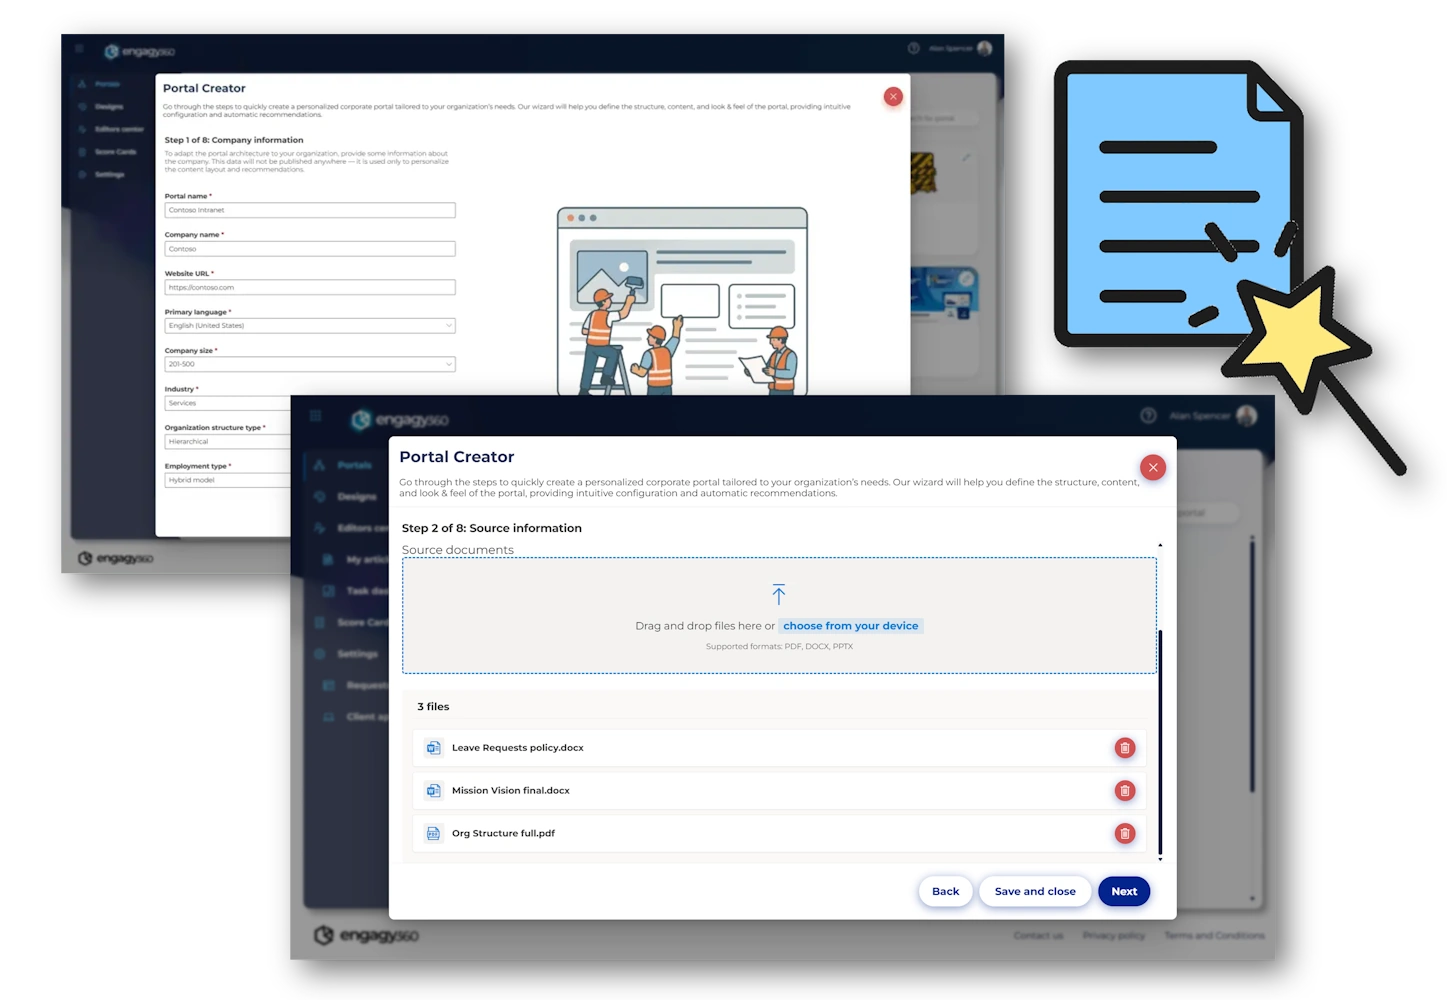Screen dimensions: 1447x1000
Task: Click the choose from your device link
Action: coord(850,626)
